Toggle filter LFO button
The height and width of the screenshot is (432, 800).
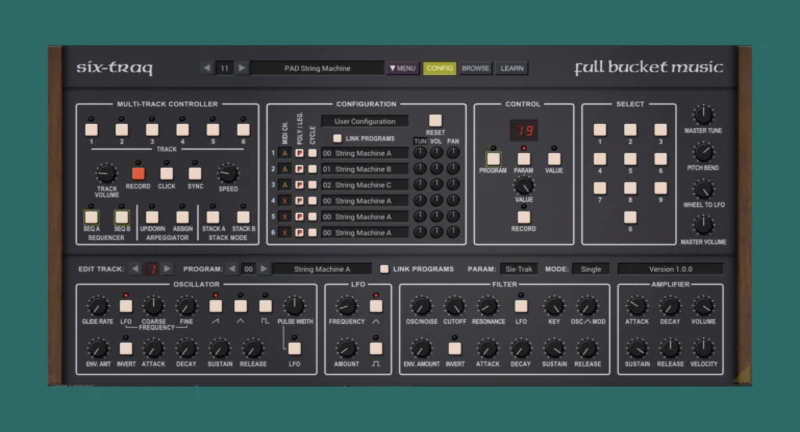pyautogui.click(x=521, y=306)
